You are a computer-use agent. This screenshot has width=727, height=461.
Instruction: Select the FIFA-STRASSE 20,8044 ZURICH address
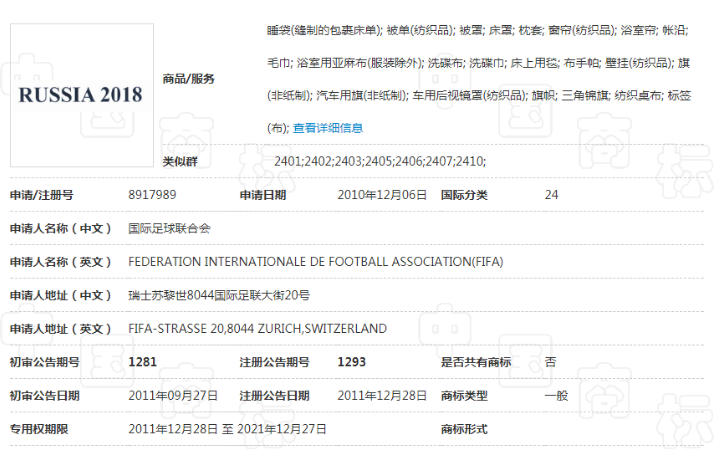pos(257,328)
